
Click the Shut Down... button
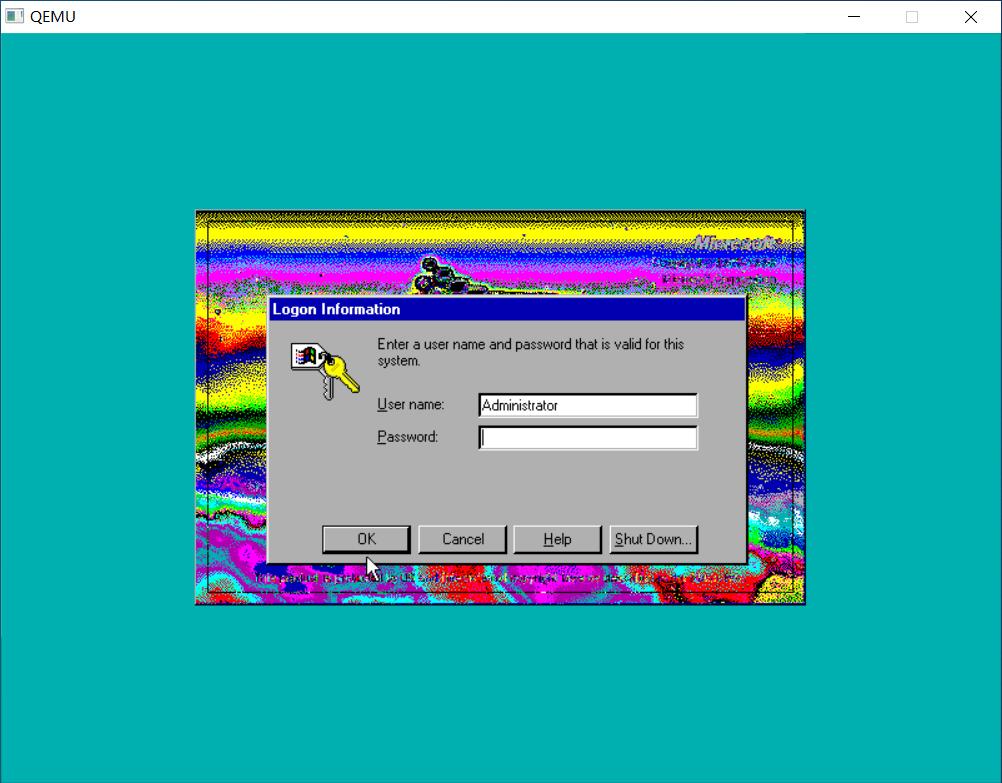653,539
